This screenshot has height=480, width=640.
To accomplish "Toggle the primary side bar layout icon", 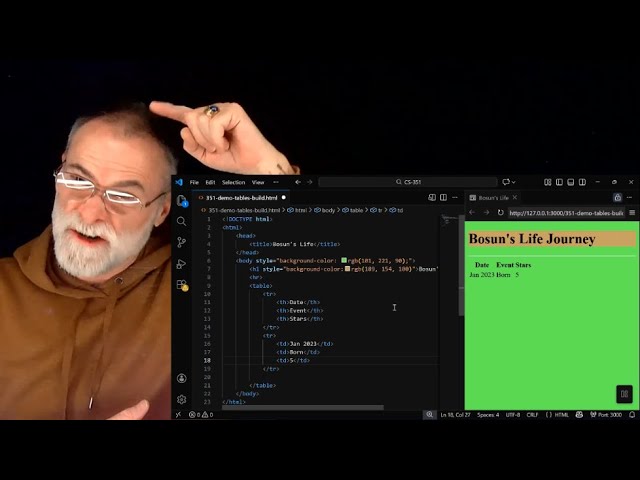I will (x=559, y=182).
